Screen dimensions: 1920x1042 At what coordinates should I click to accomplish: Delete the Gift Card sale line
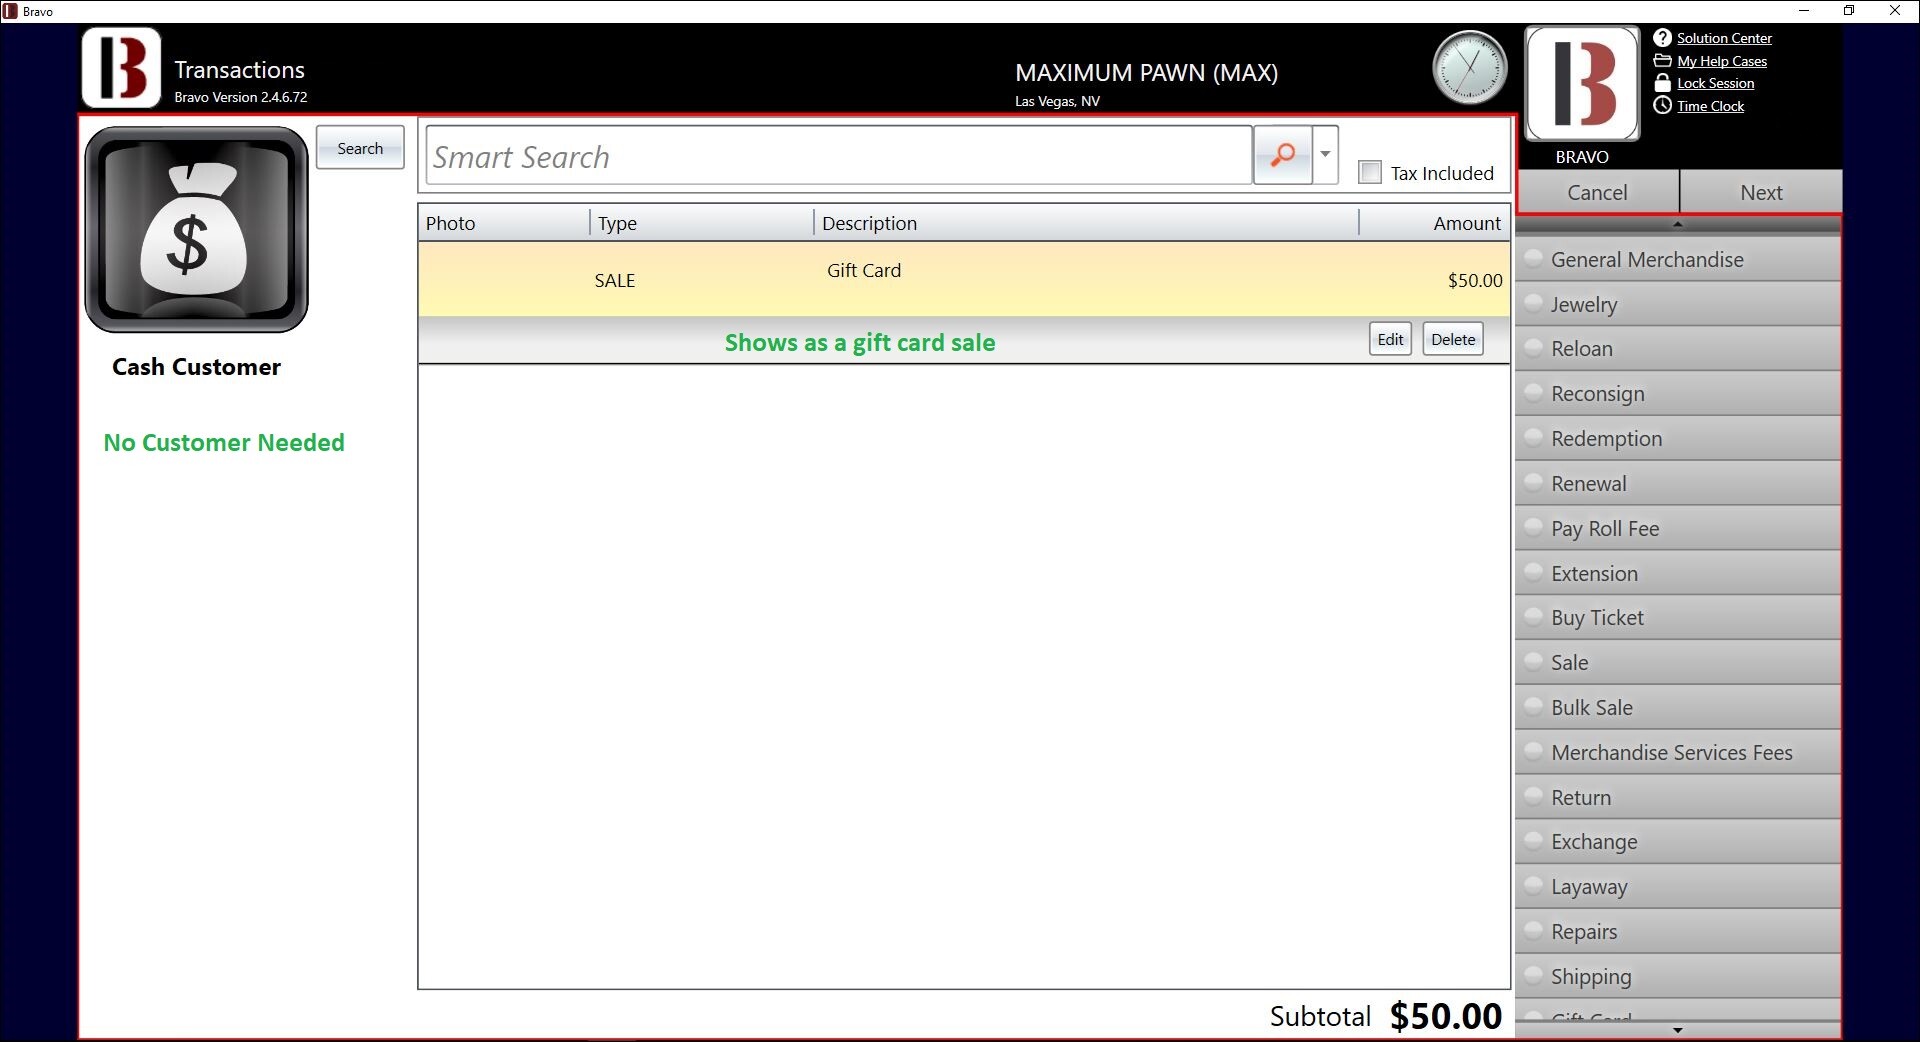click(1453, 339)
